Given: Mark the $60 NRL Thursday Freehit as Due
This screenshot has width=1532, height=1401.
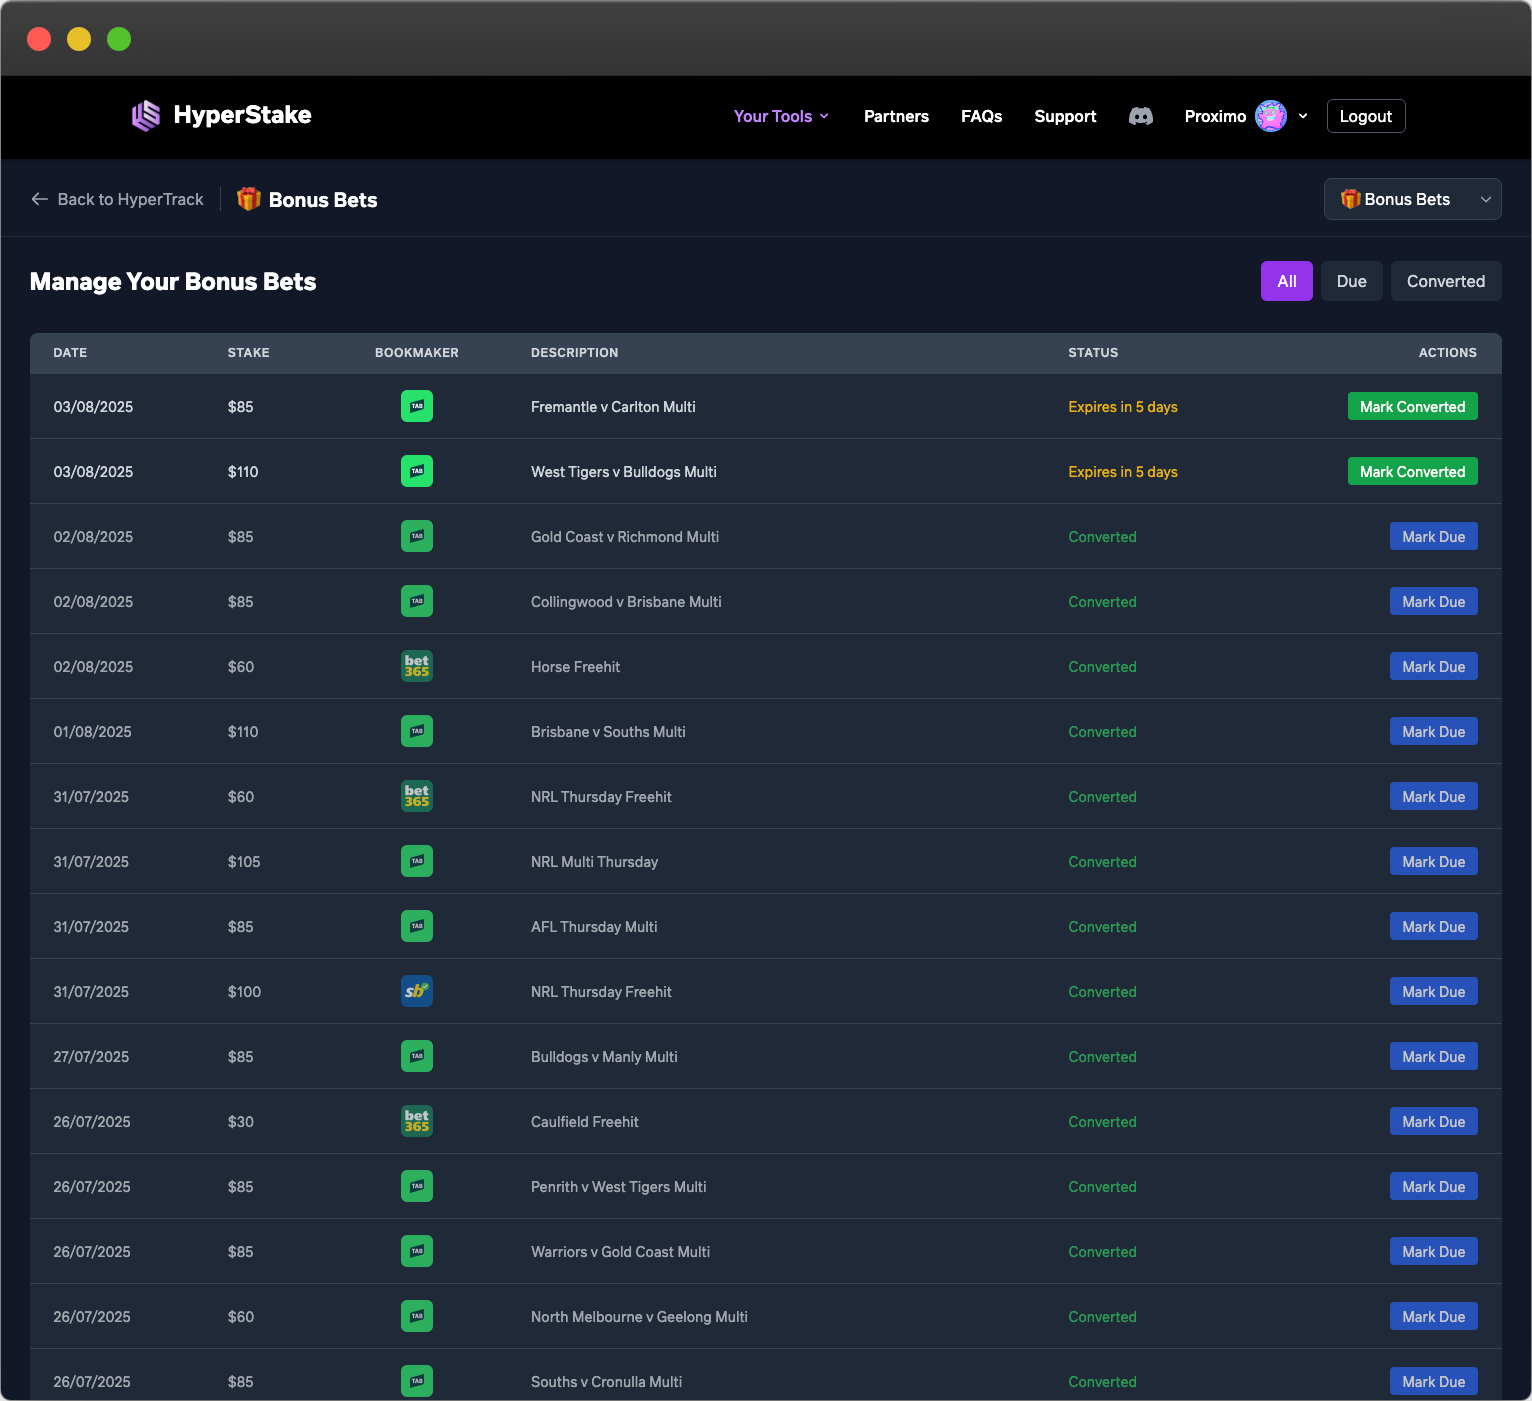Looking at the screenshot, I should coord(1434,796).
